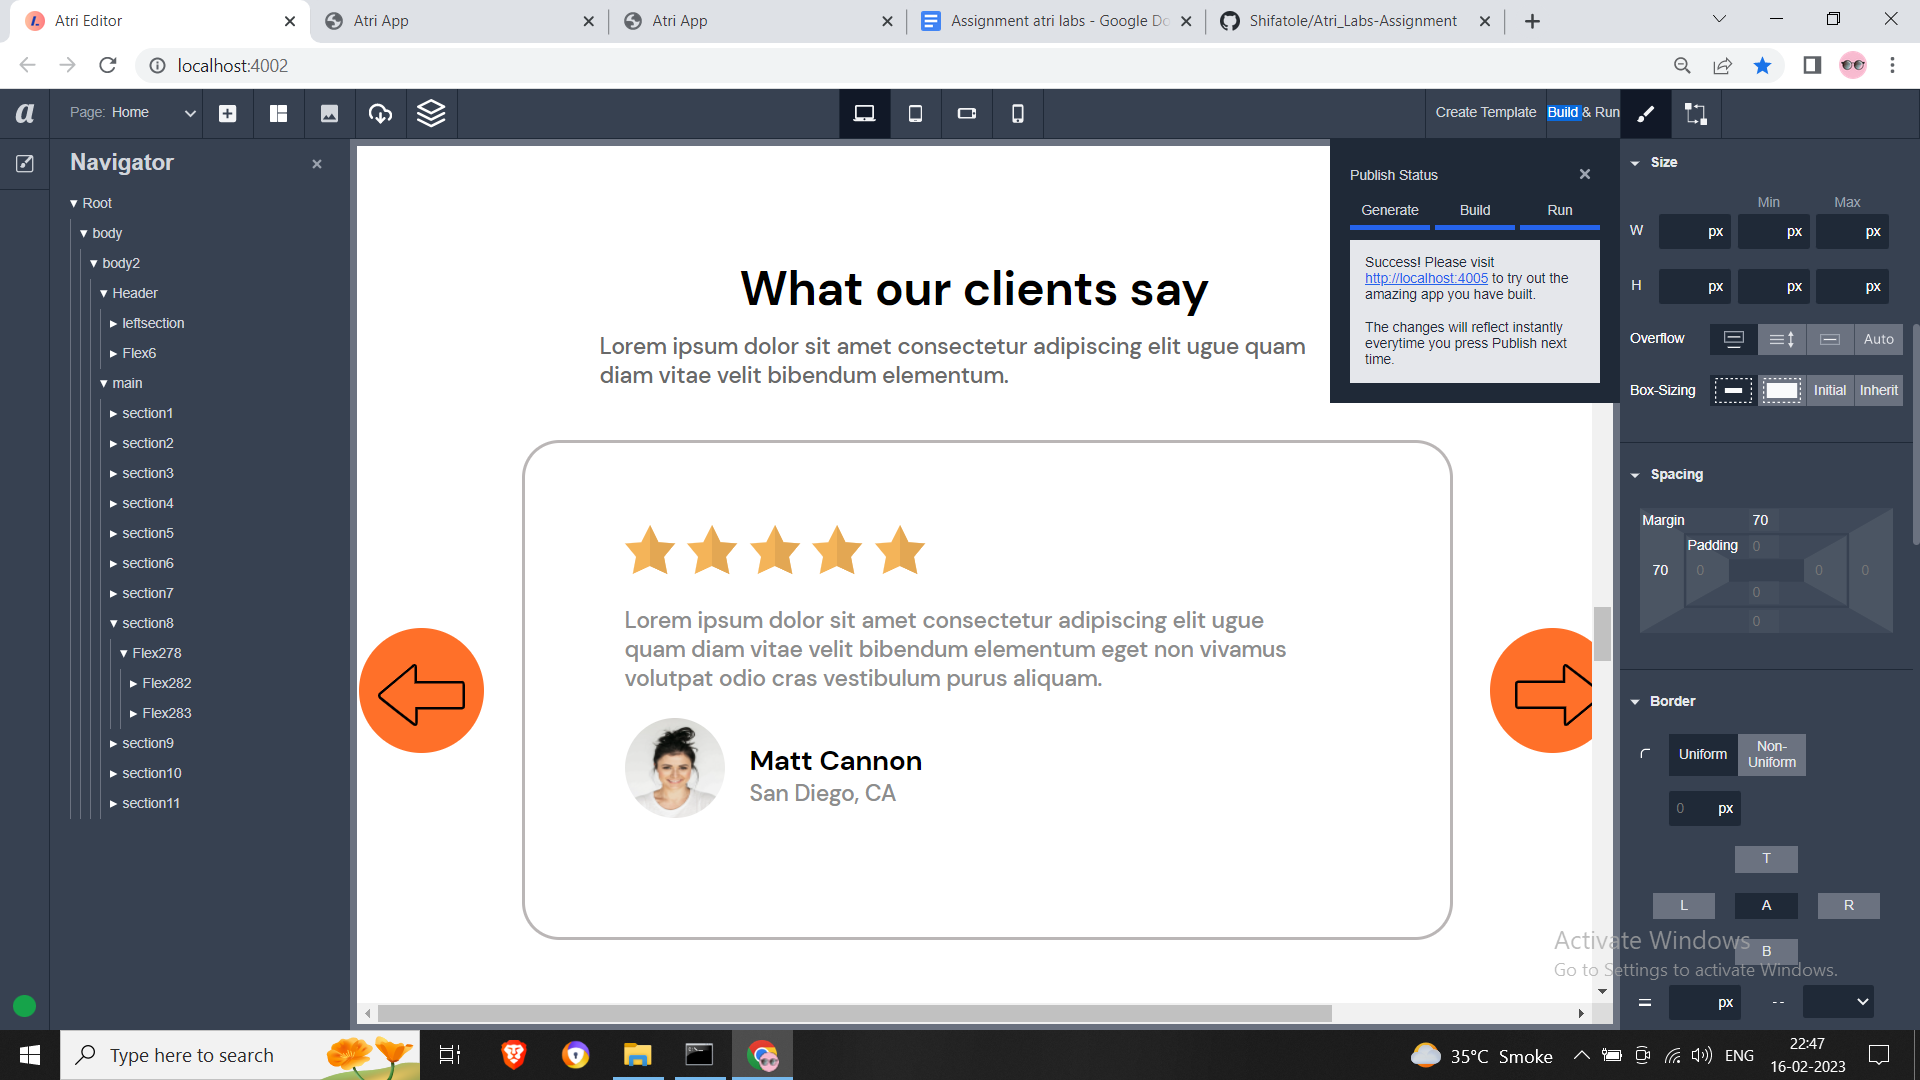Click the Create Template button
This screenshot has width=1920, height=1080.
1485,113
